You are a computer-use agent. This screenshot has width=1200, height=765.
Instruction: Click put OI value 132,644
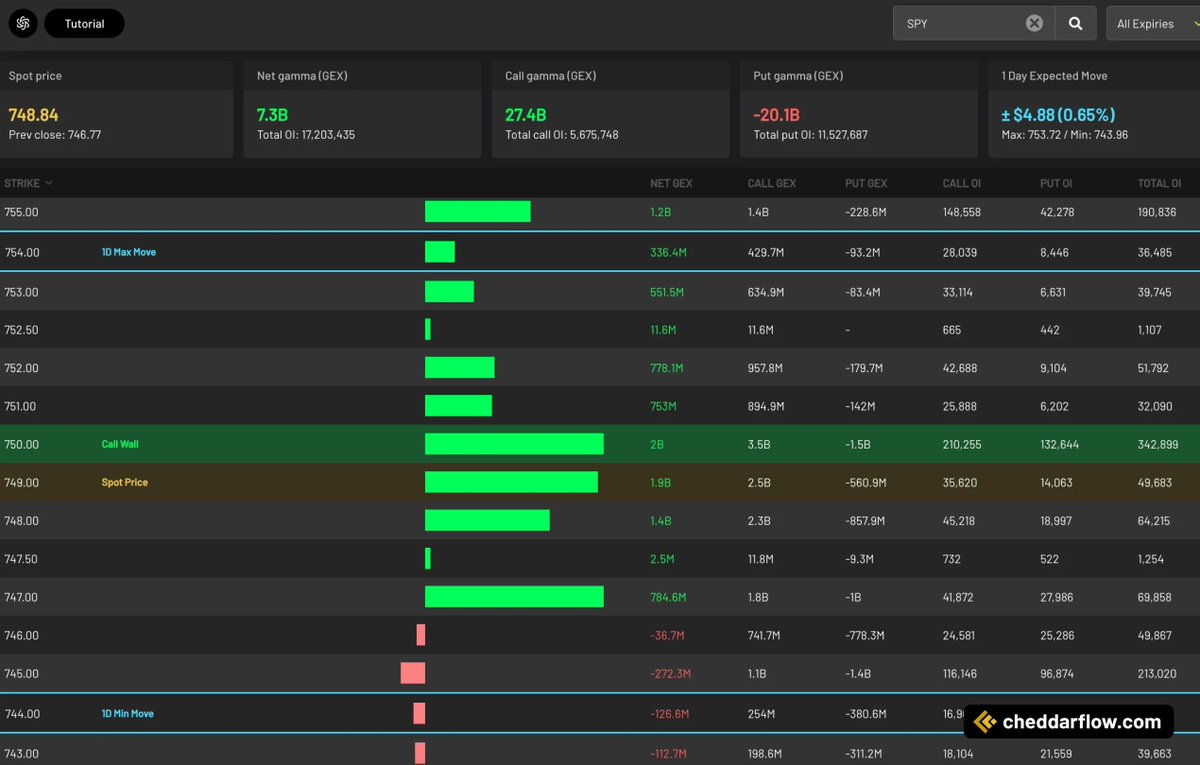(1060, 444)
